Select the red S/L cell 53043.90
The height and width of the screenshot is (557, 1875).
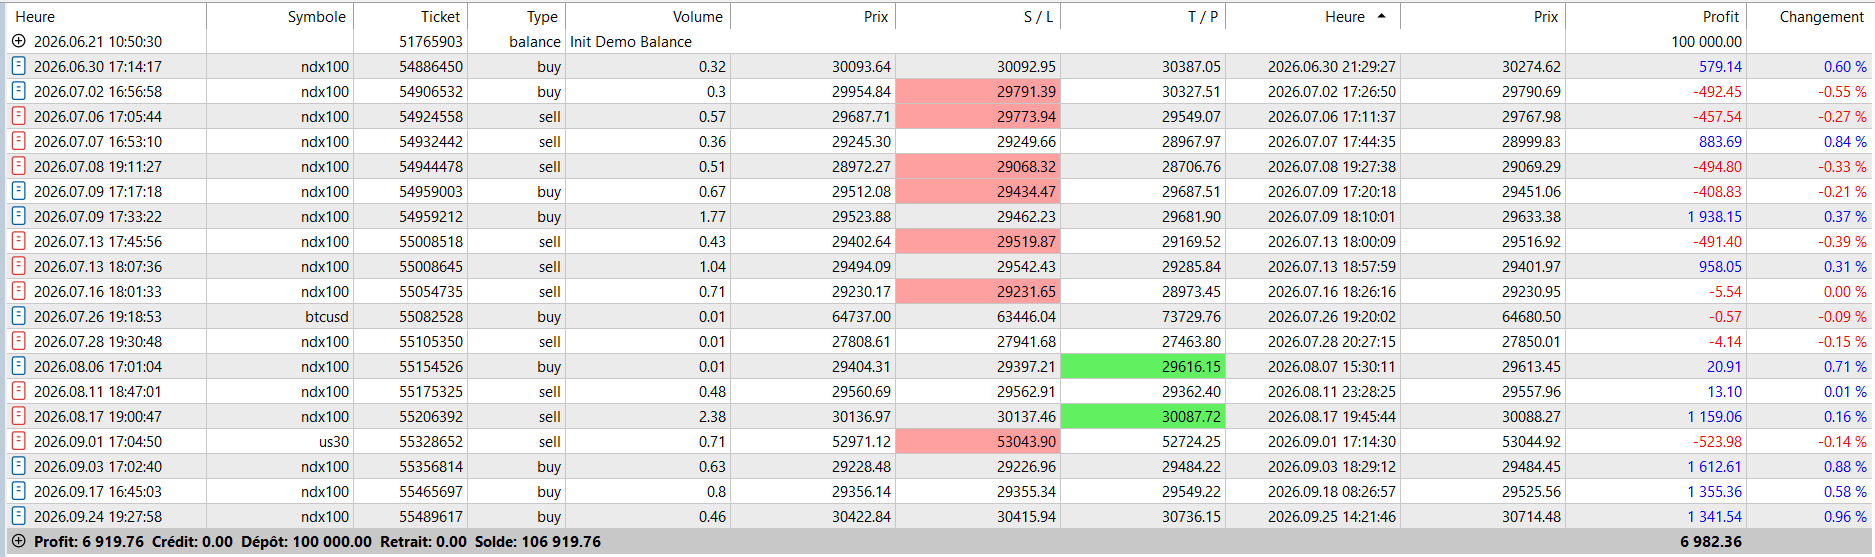978,441
